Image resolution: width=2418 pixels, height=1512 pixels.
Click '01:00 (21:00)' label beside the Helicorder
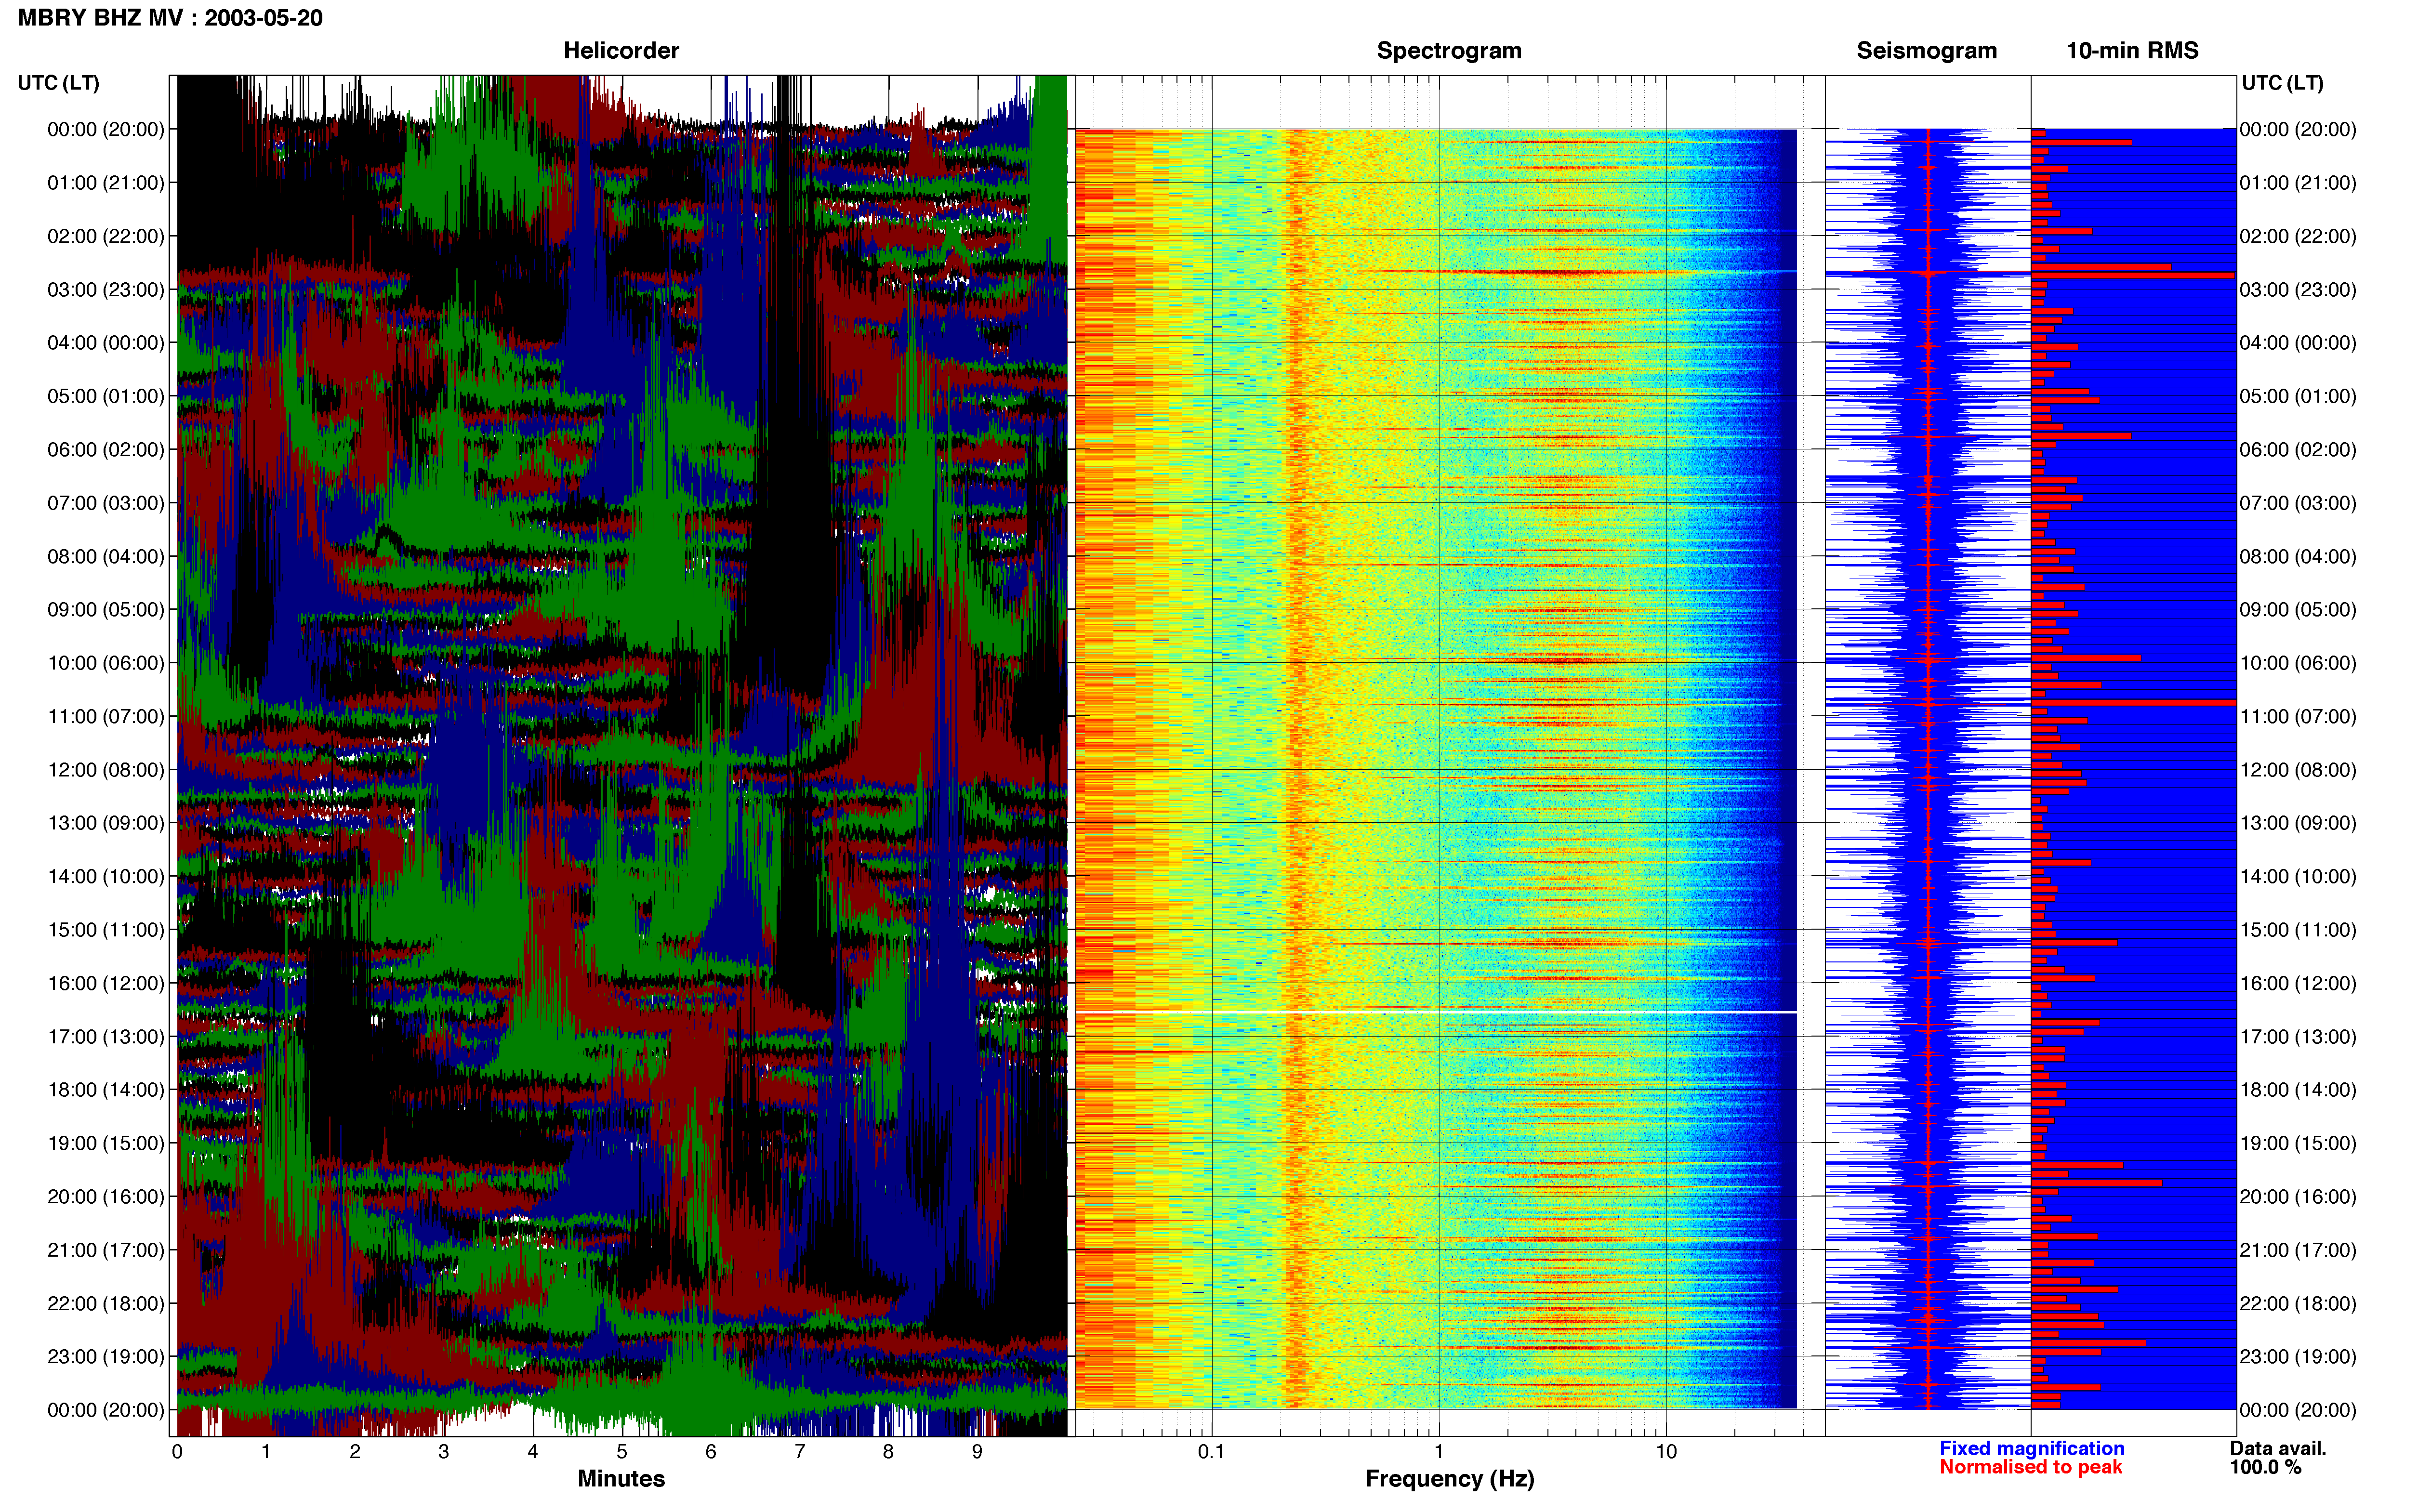[106, 183]
